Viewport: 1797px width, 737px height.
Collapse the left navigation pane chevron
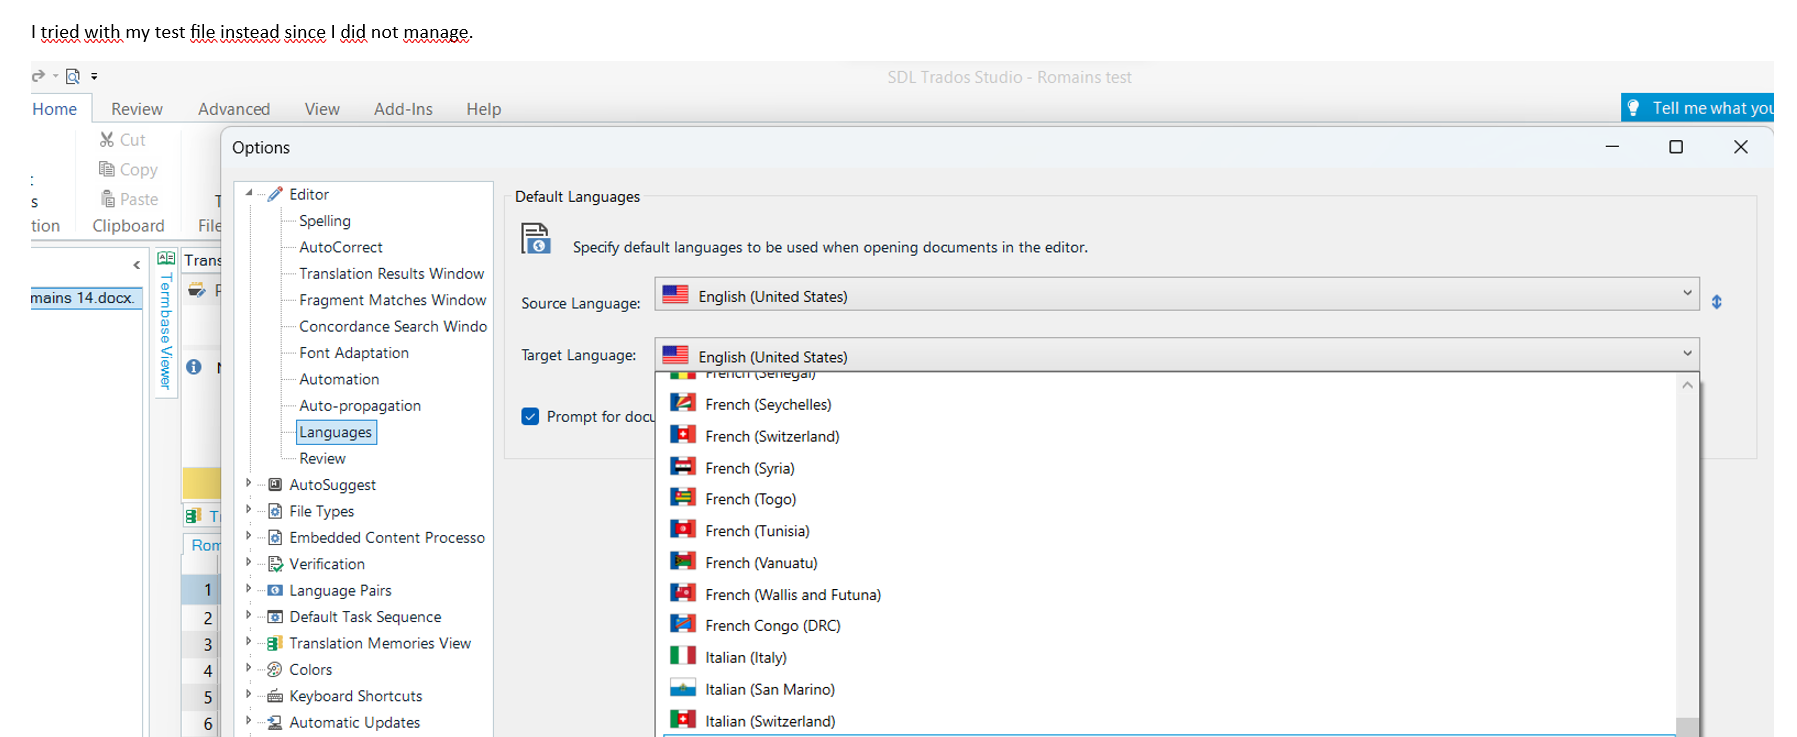(136, 265)
